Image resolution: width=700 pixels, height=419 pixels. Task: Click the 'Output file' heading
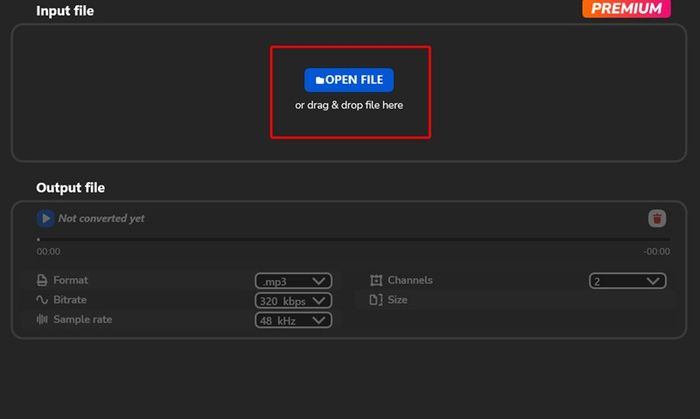(71, 188)
